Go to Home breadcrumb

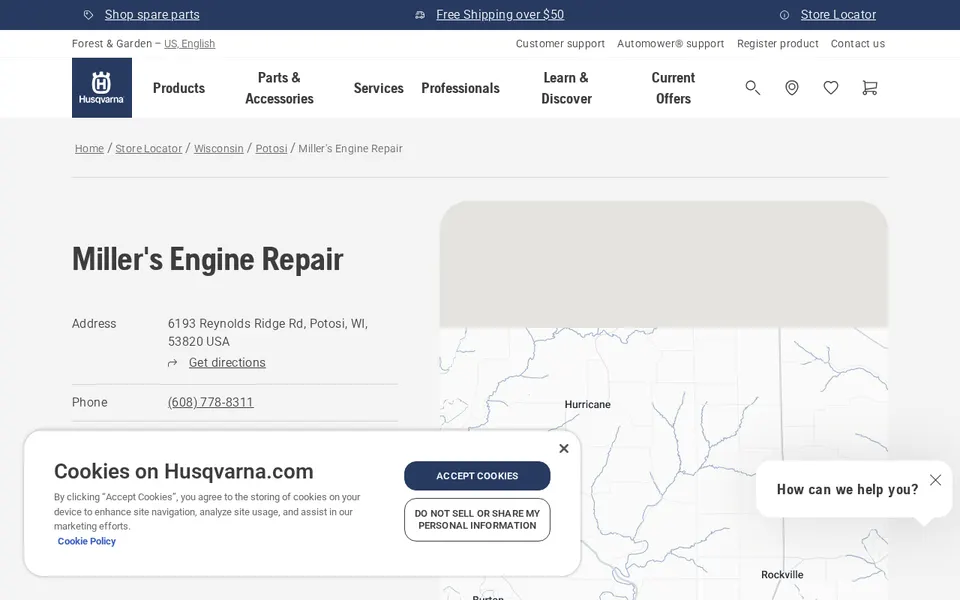[89, 149]
